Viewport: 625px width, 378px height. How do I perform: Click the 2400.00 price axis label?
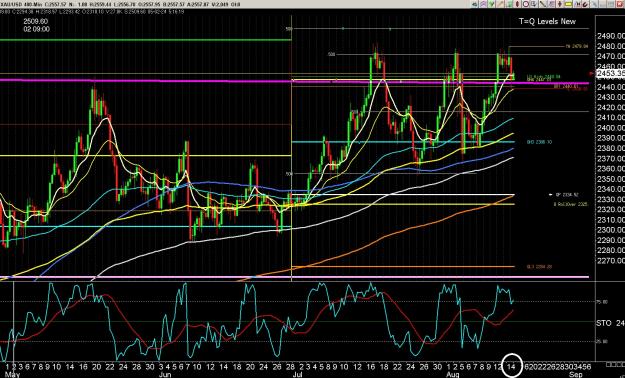pyautogui.click(x=611, y=128)
